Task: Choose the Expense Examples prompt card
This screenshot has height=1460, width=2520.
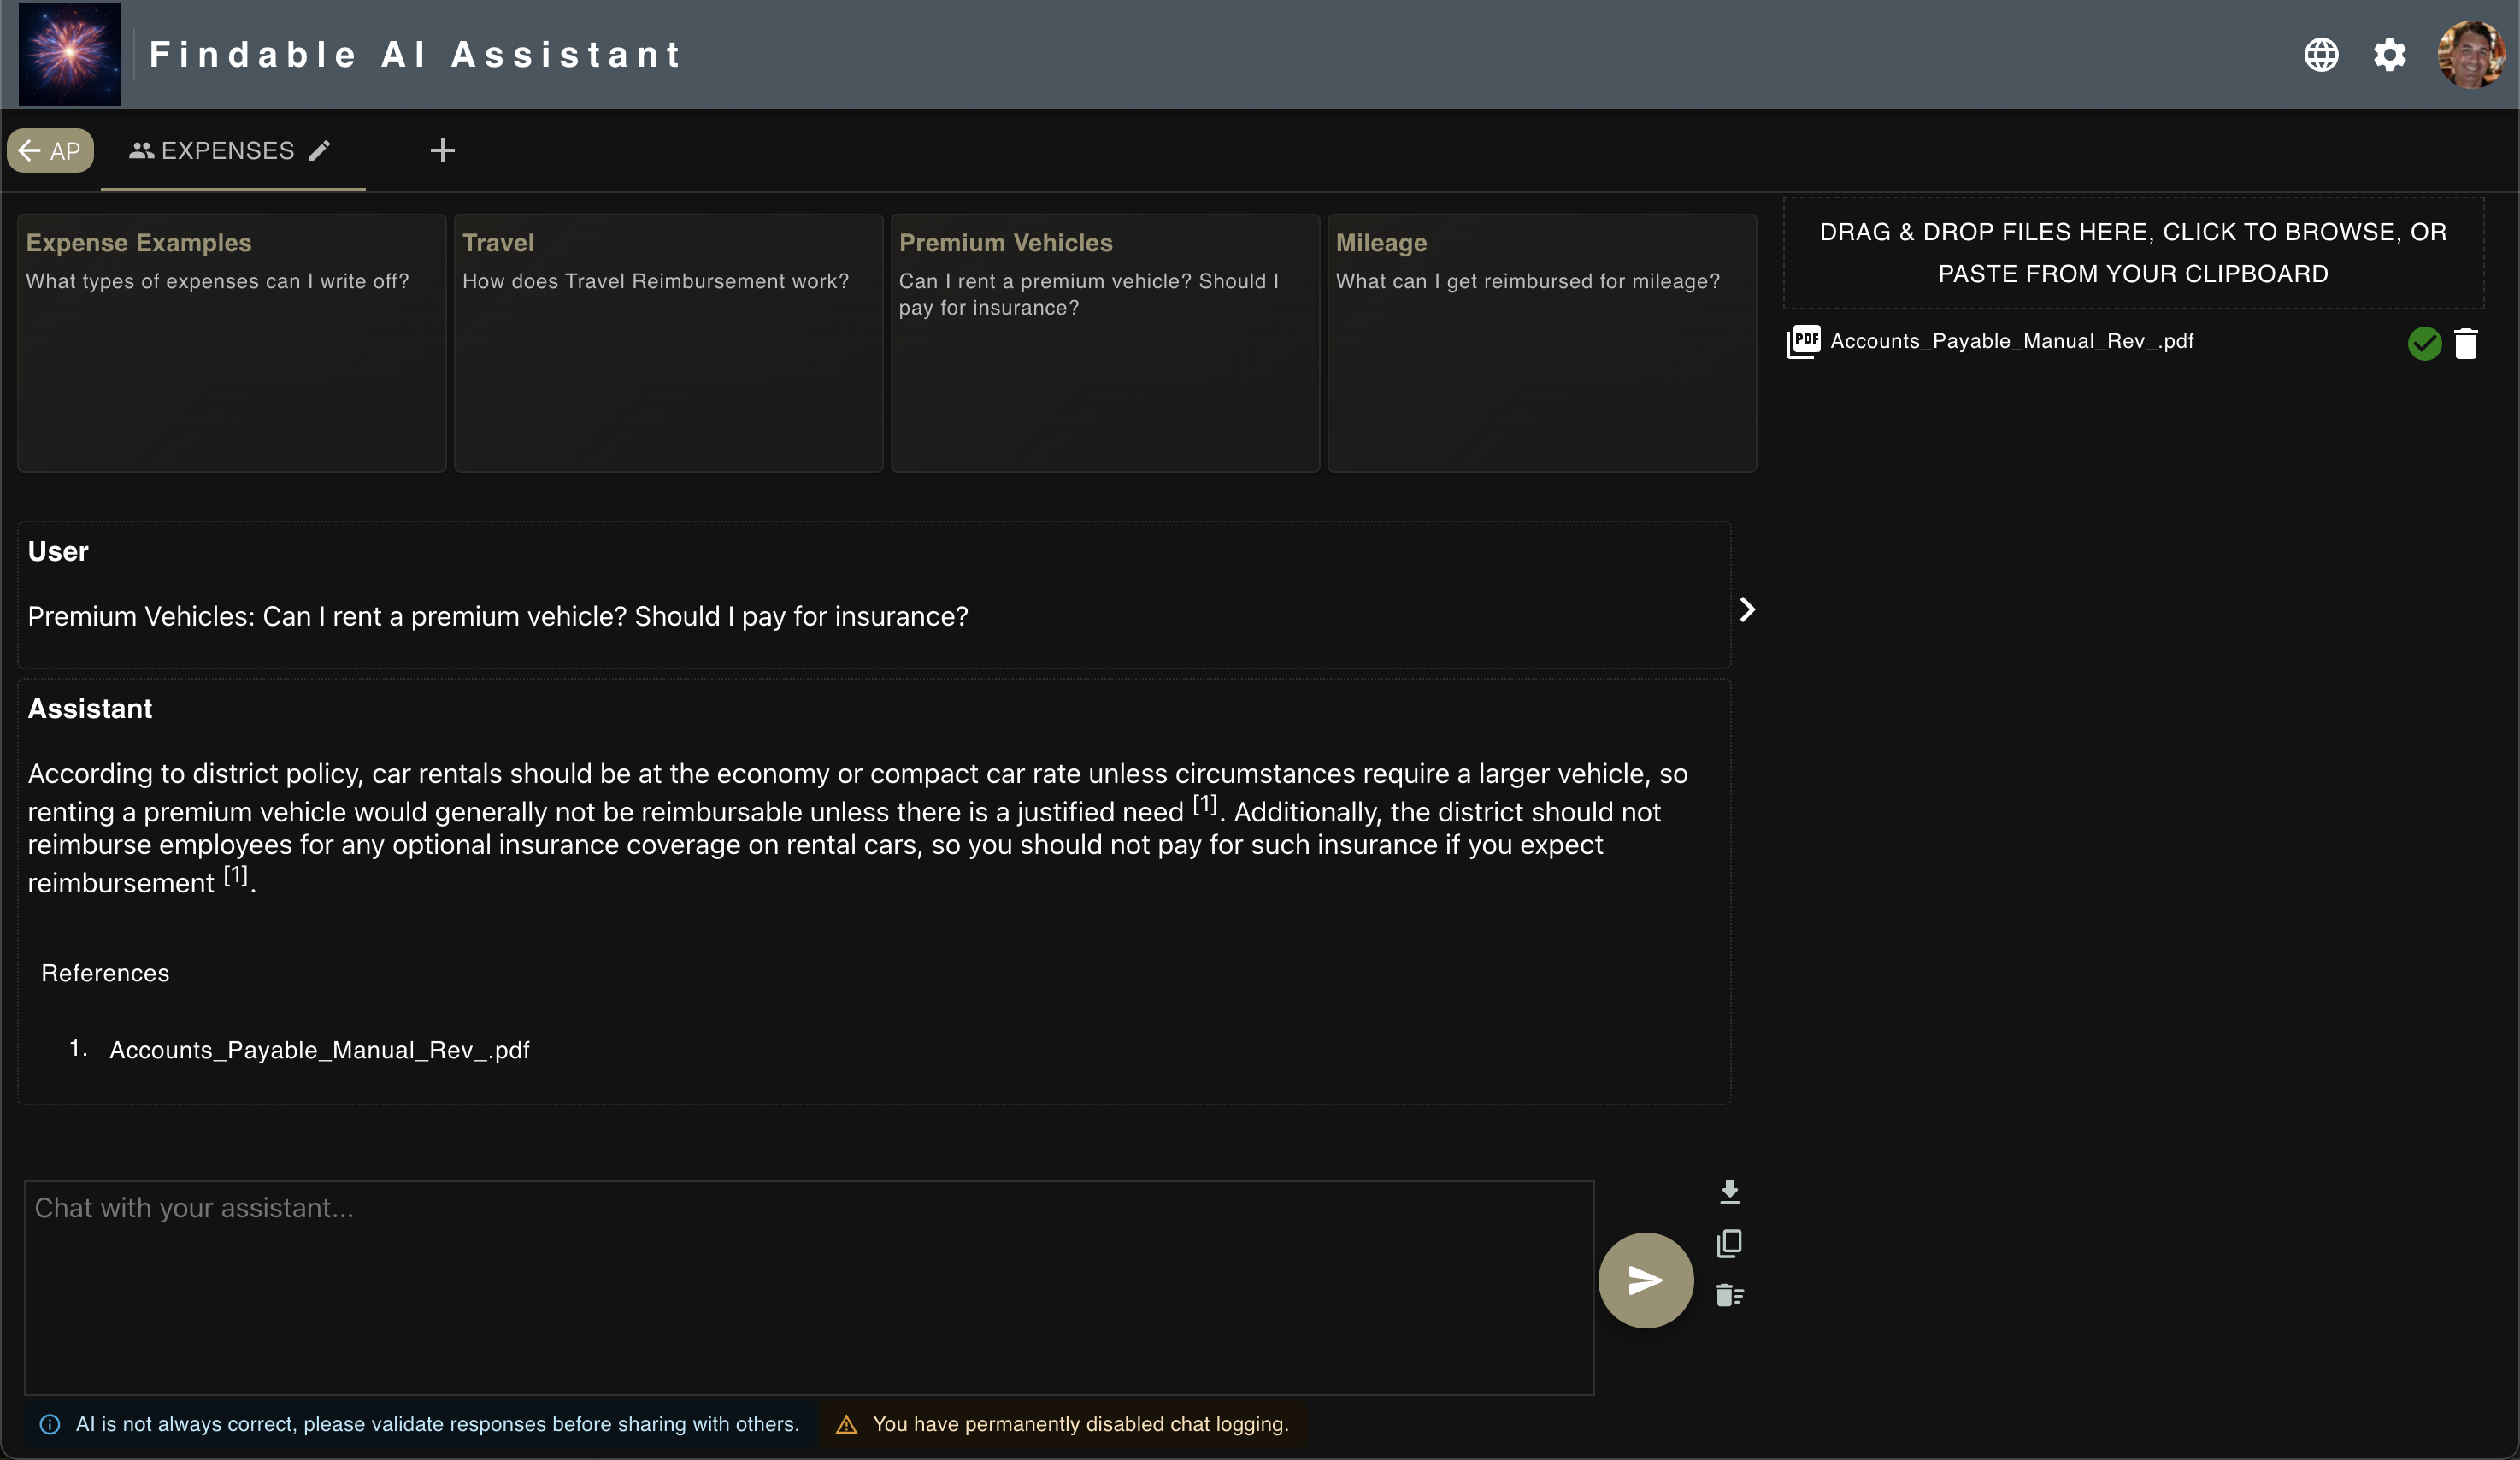Action: (232, 342)
